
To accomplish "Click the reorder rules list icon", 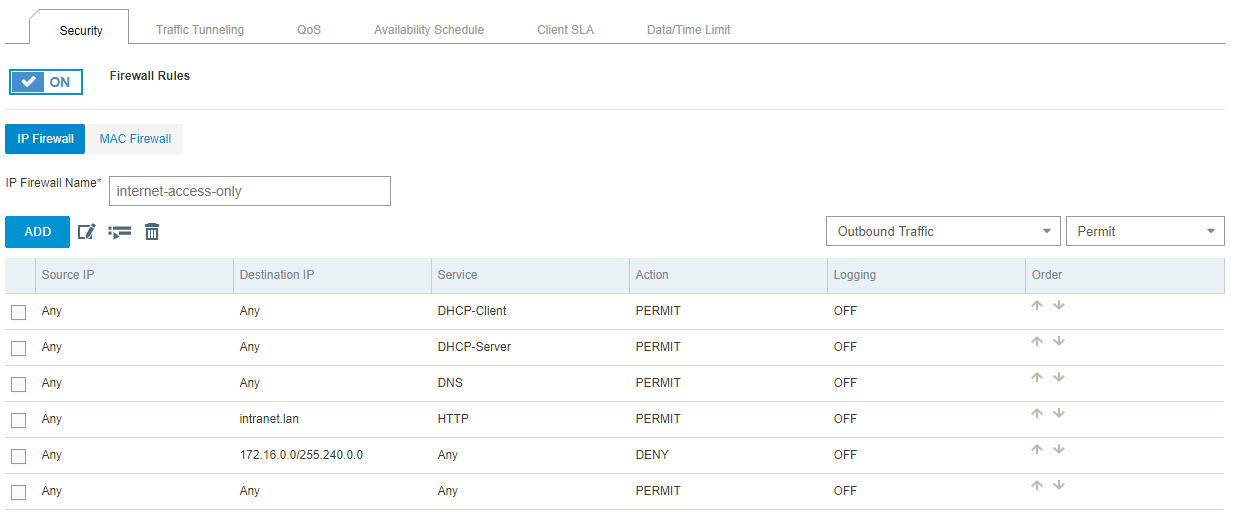I will coord(120,232).
